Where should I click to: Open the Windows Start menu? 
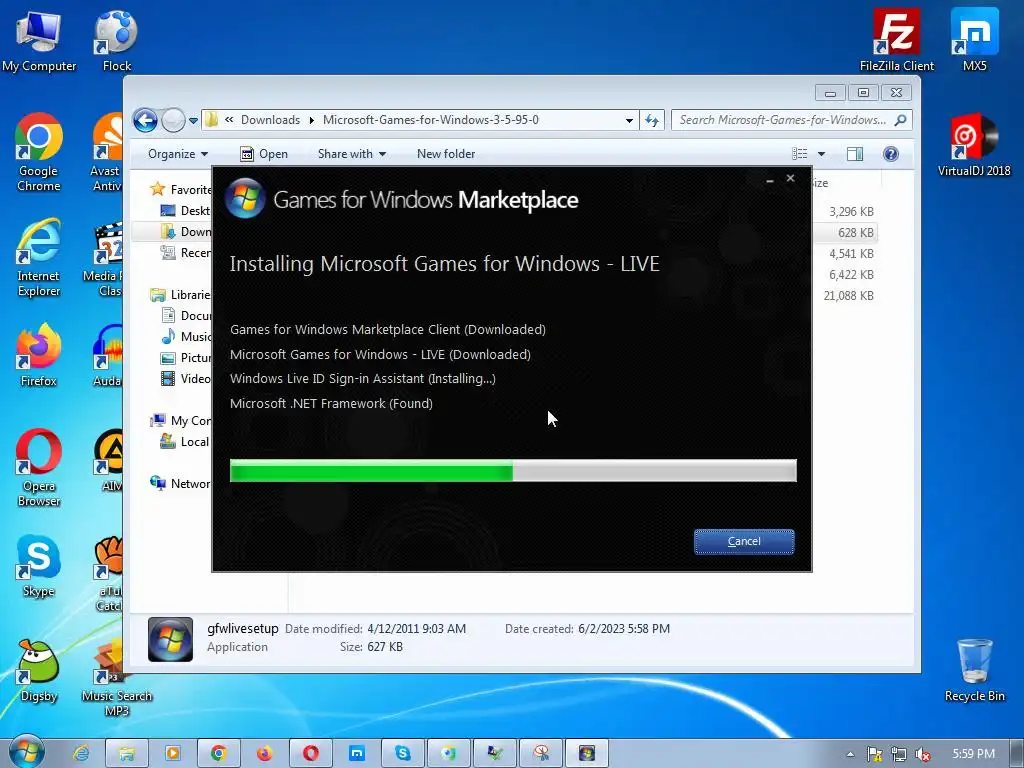26,752
